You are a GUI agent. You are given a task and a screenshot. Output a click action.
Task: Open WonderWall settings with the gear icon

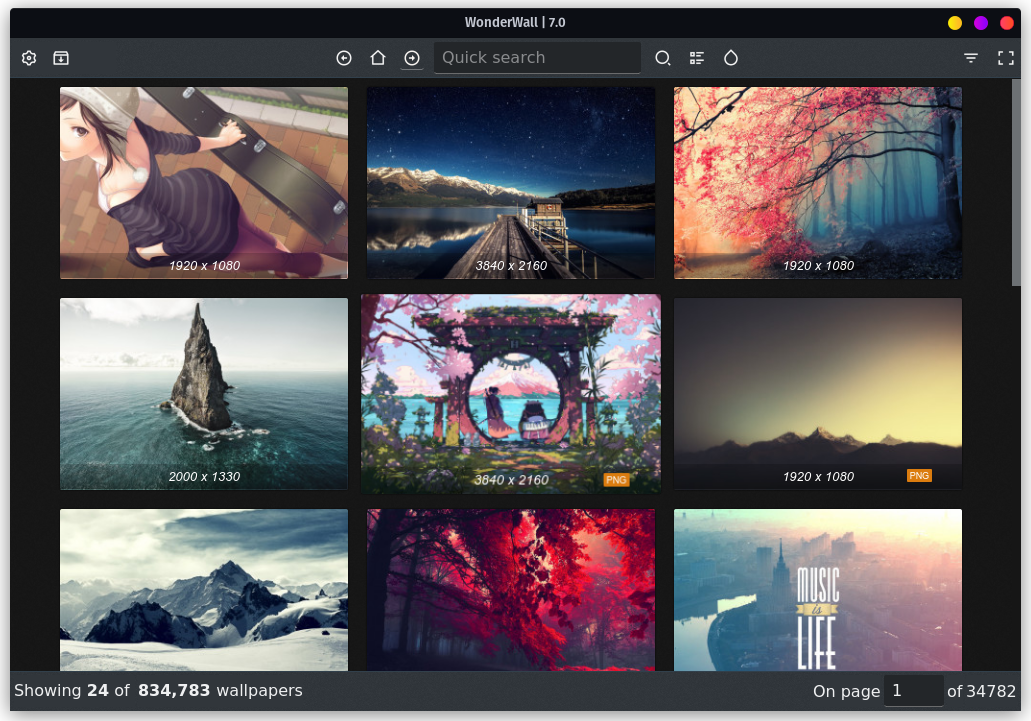coord(28,57)
